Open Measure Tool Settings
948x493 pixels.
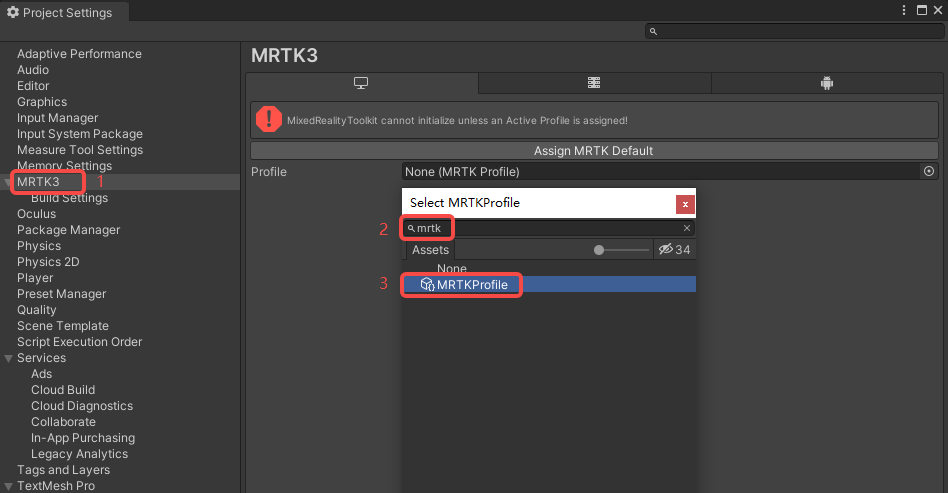click(x=80, y=149)
